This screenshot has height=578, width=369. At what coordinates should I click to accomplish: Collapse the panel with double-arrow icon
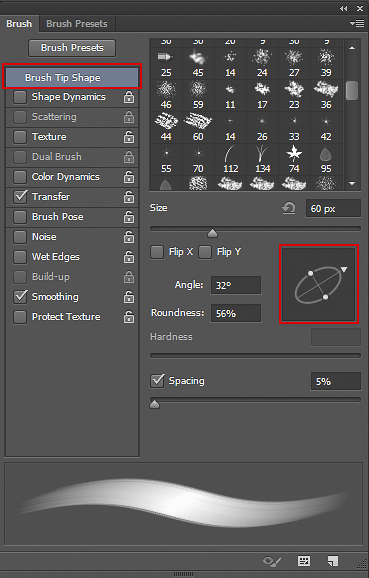click(x=344, y=8)
